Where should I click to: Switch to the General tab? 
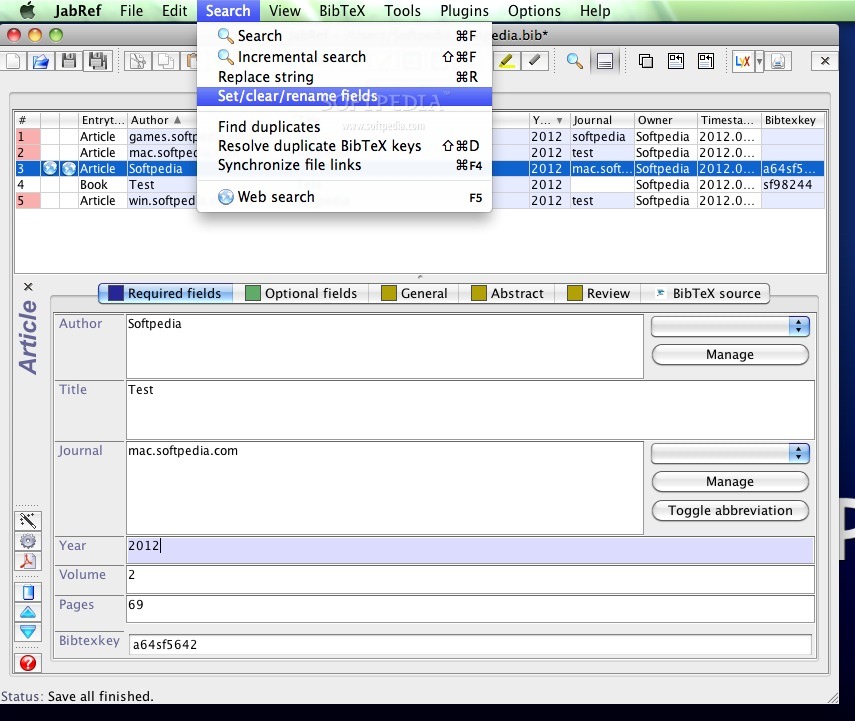414,293
